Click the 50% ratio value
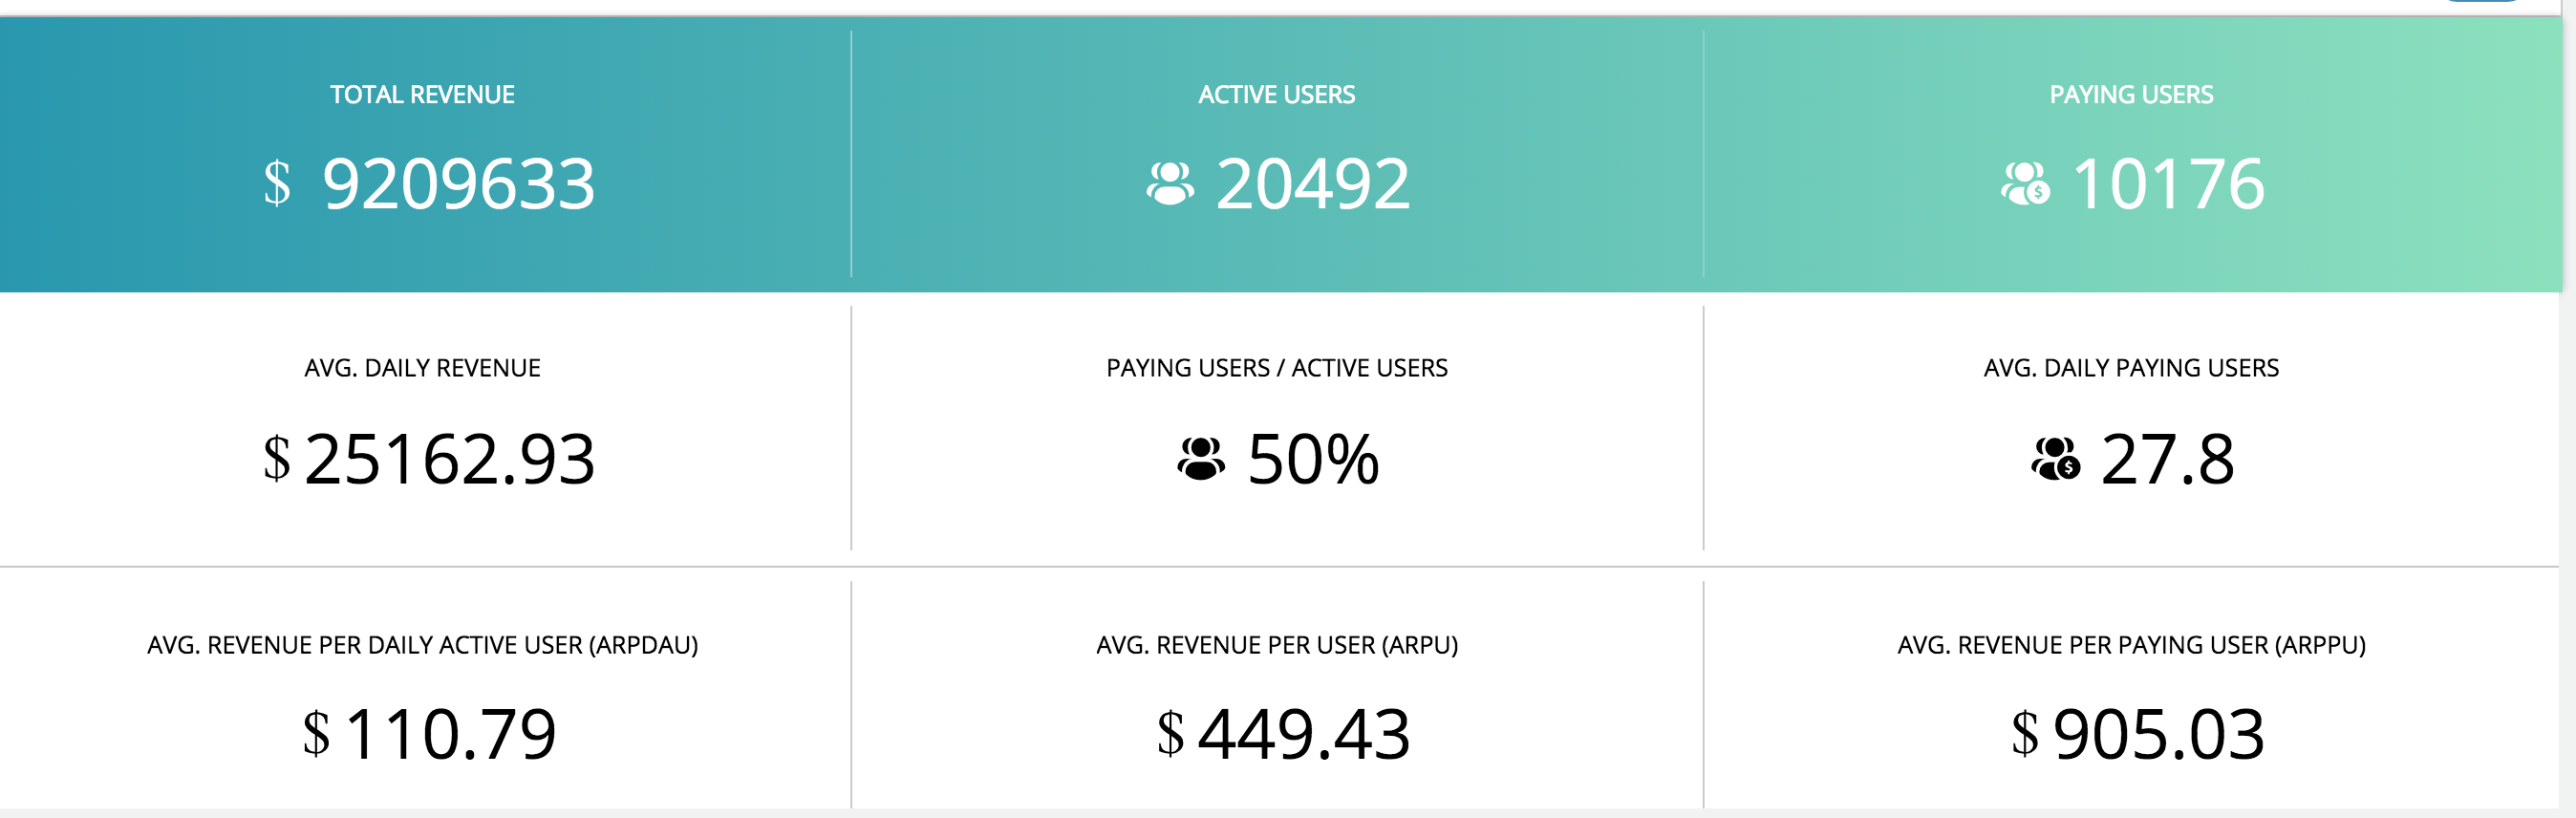The width and height of the screenshot is (2576, 818). pos(1313,459)
